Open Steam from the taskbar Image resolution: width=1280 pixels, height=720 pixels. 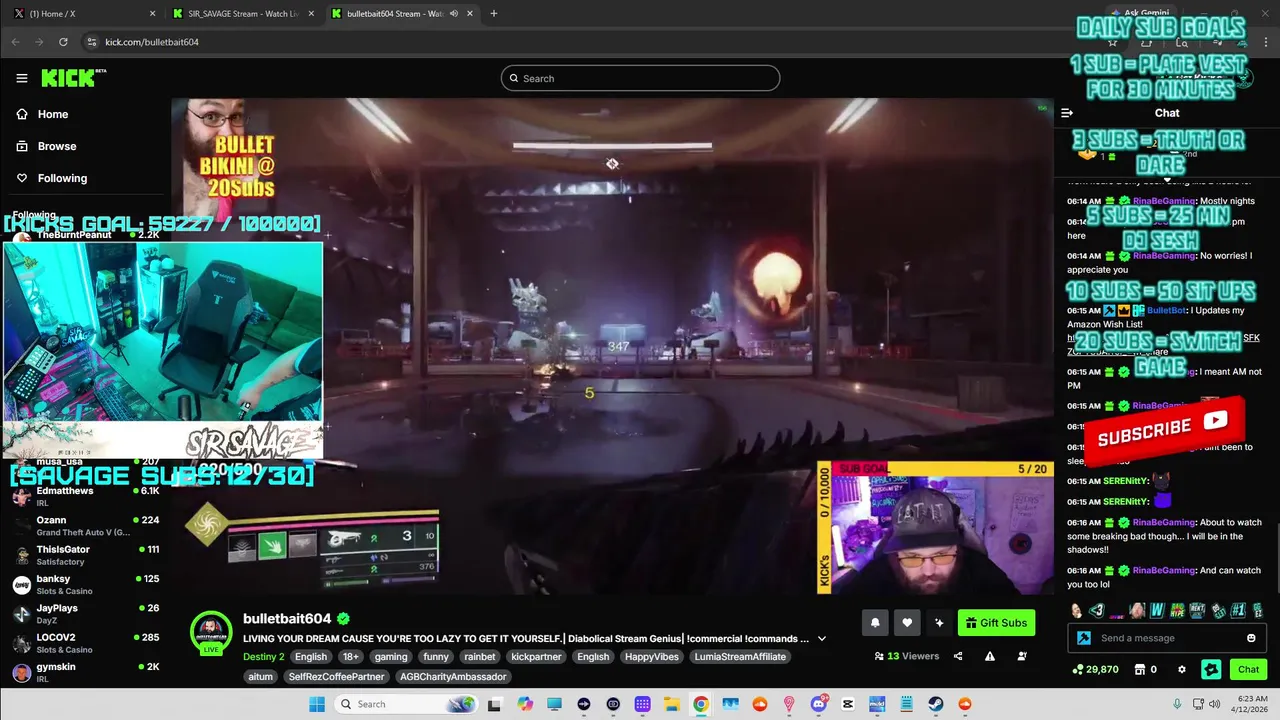(936, 704)
